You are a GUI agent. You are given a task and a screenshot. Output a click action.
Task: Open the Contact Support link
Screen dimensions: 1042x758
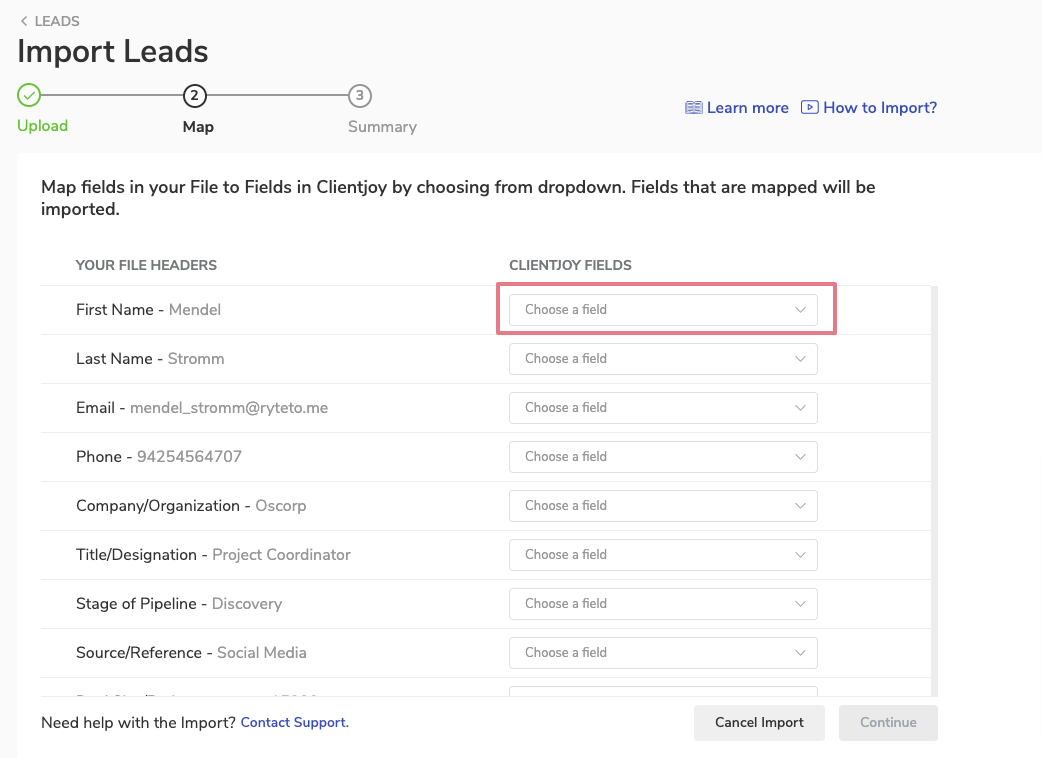point(294,722)
